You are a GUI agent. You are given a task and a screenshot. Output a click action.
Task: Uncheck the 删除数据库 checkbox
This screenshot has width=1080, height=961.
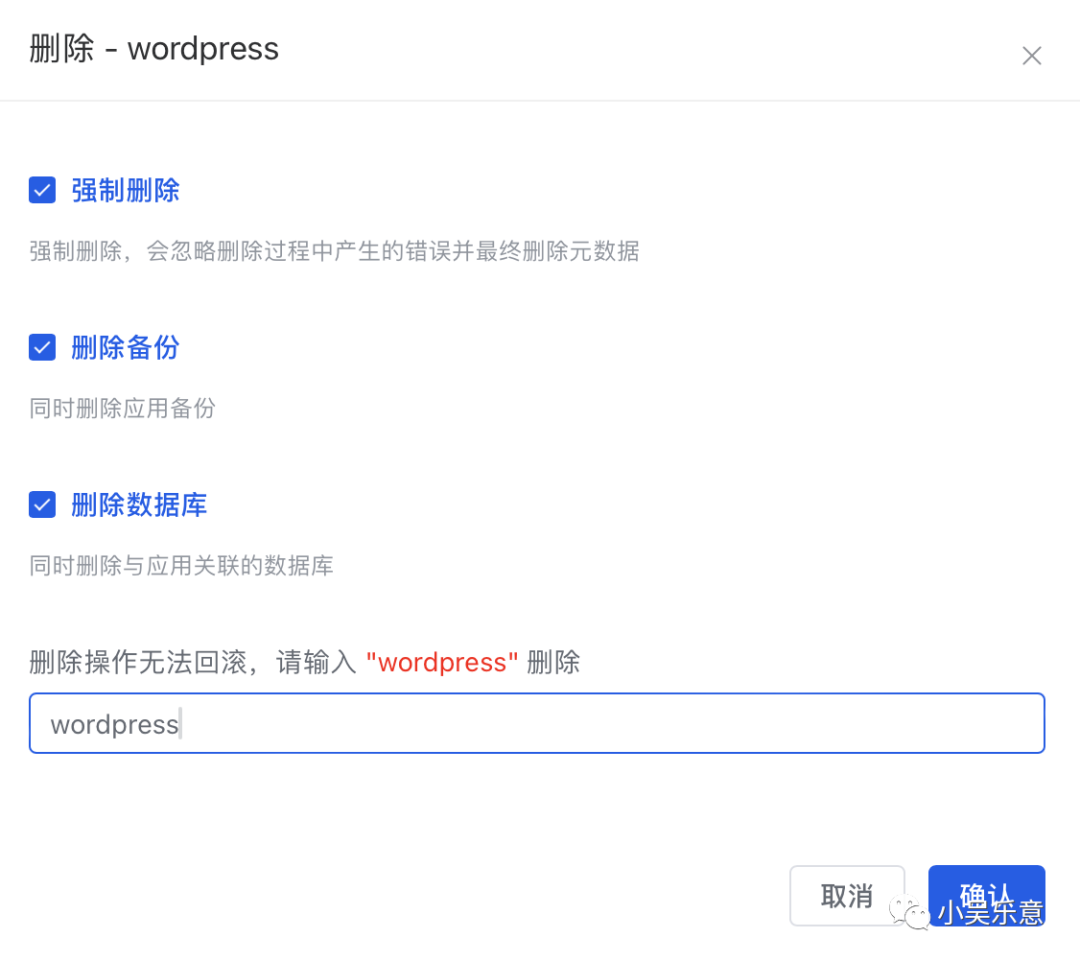pyautogui.click(x=42, y=504)
